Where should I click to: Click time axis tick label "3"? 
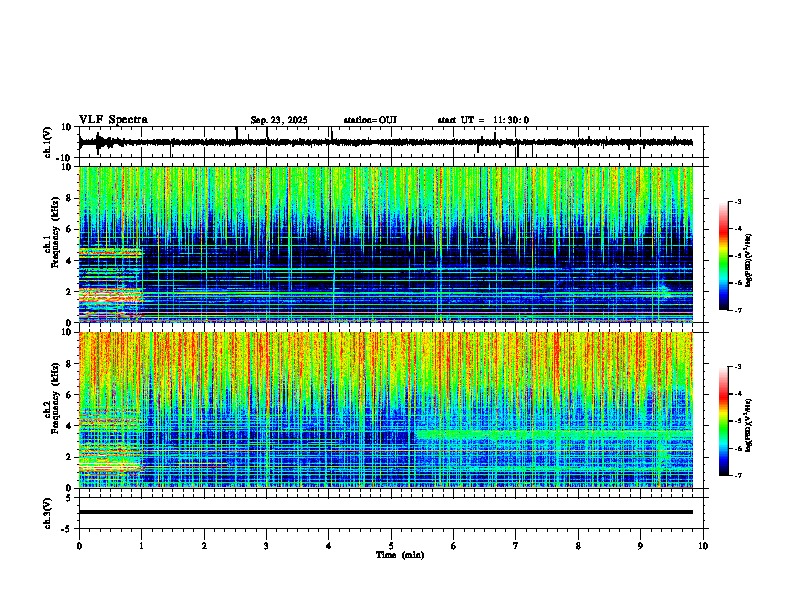click(266, 546)
